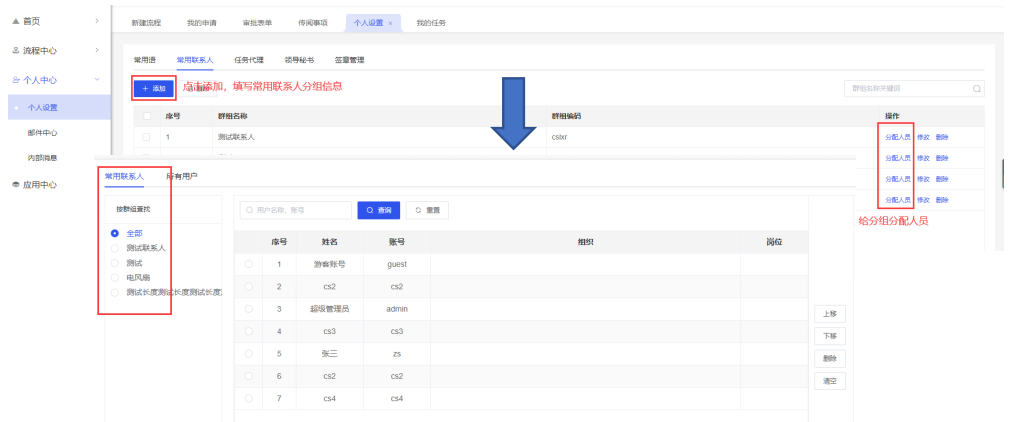Close the 个人设置 tab with its x

pyautogui.click(x=390, y=22)
